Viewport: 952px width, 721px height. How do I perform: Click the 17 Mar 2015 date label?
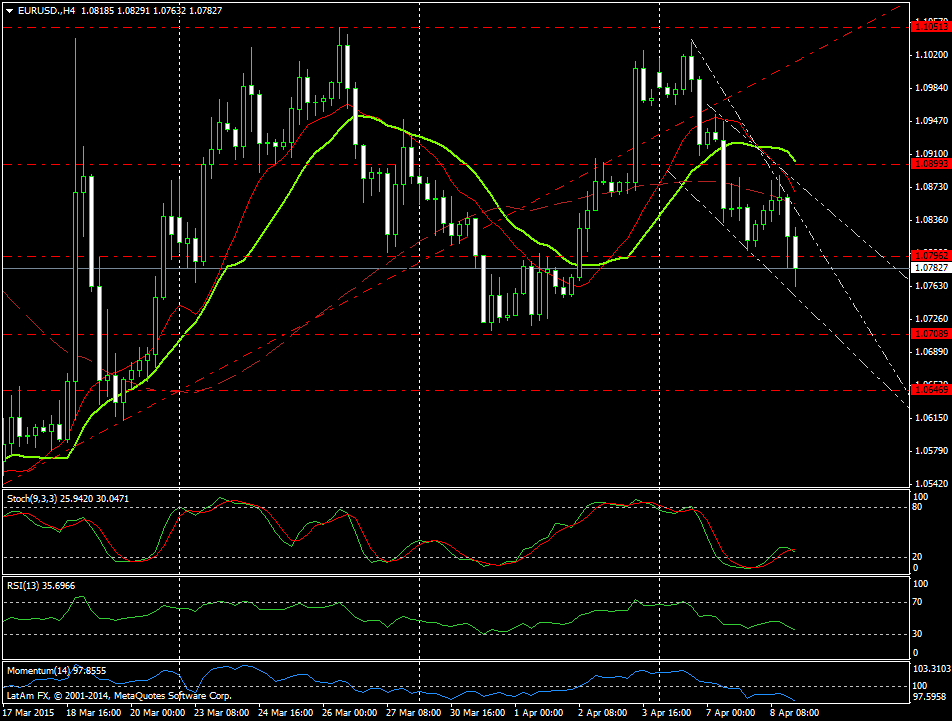point(30,713)
